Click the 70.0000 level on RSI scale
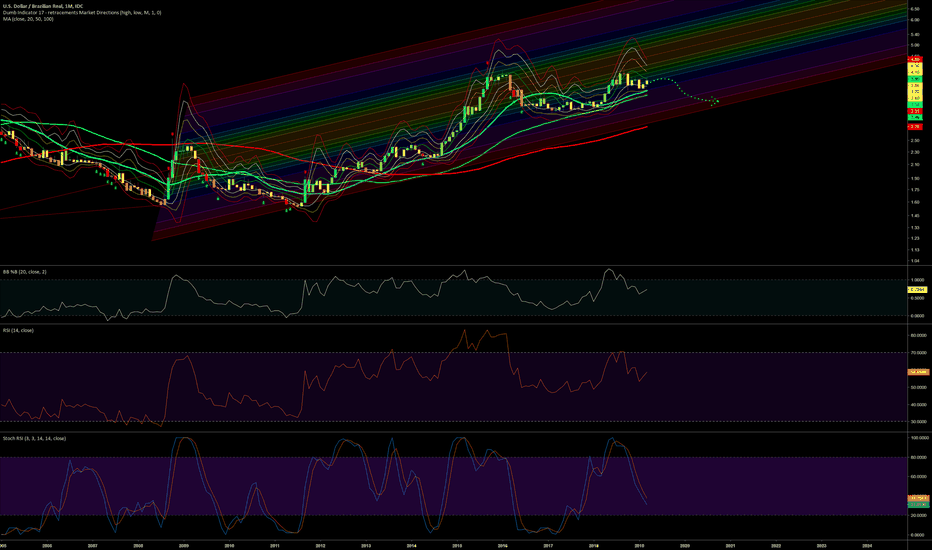 pos(918,353)
